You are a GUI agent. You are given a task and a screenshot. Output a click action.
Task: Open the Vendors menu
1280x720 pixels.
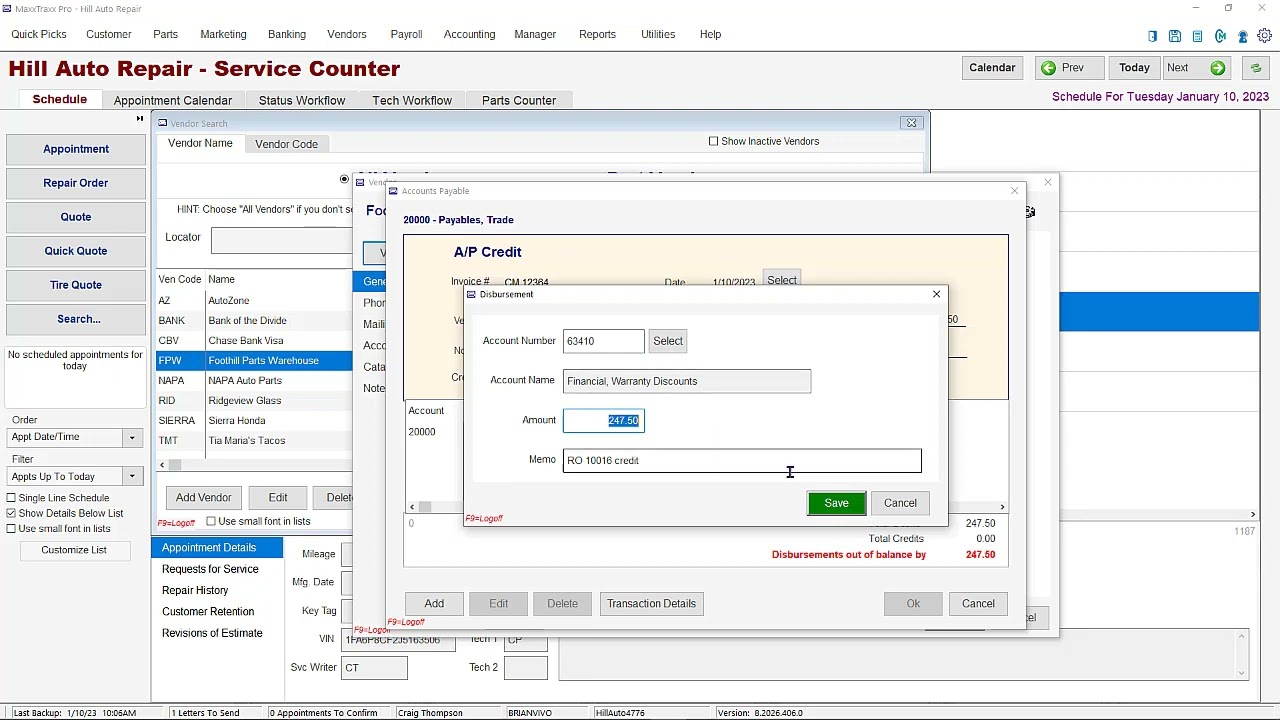[x=347, y=34]
